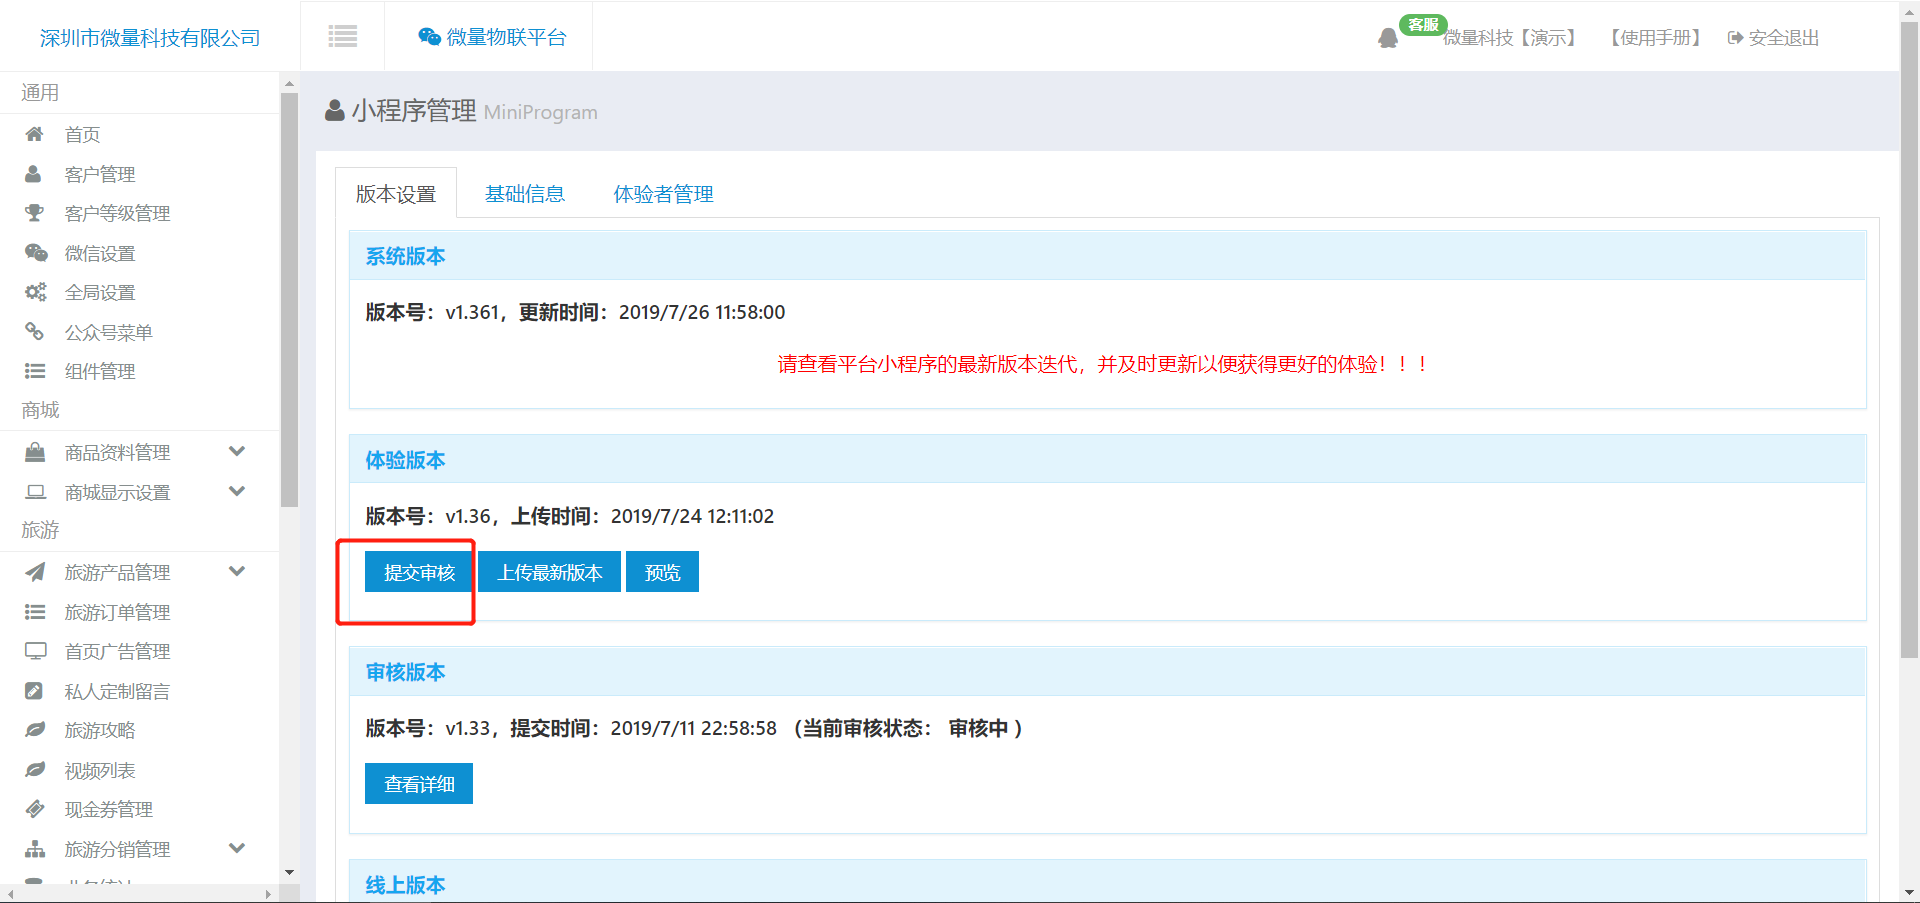The height and width of the screenshot is (903, 1920).
Task: Click the main page scrollbar down arrow
Action: coord(1909,893)
